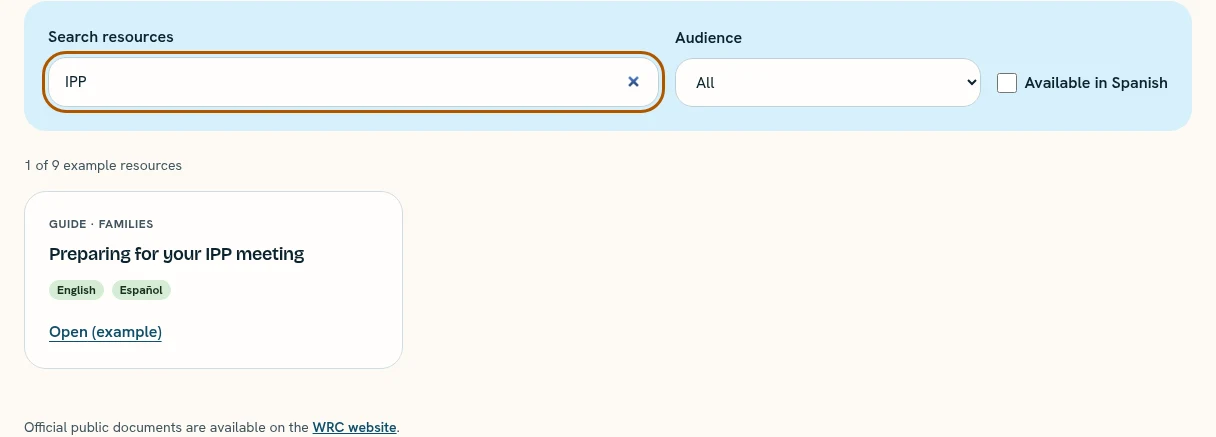The height and width of the screenshot is (437, 1216).
Task: Click the GUIDE · FAMILIES card label
Action: [101, 224]
